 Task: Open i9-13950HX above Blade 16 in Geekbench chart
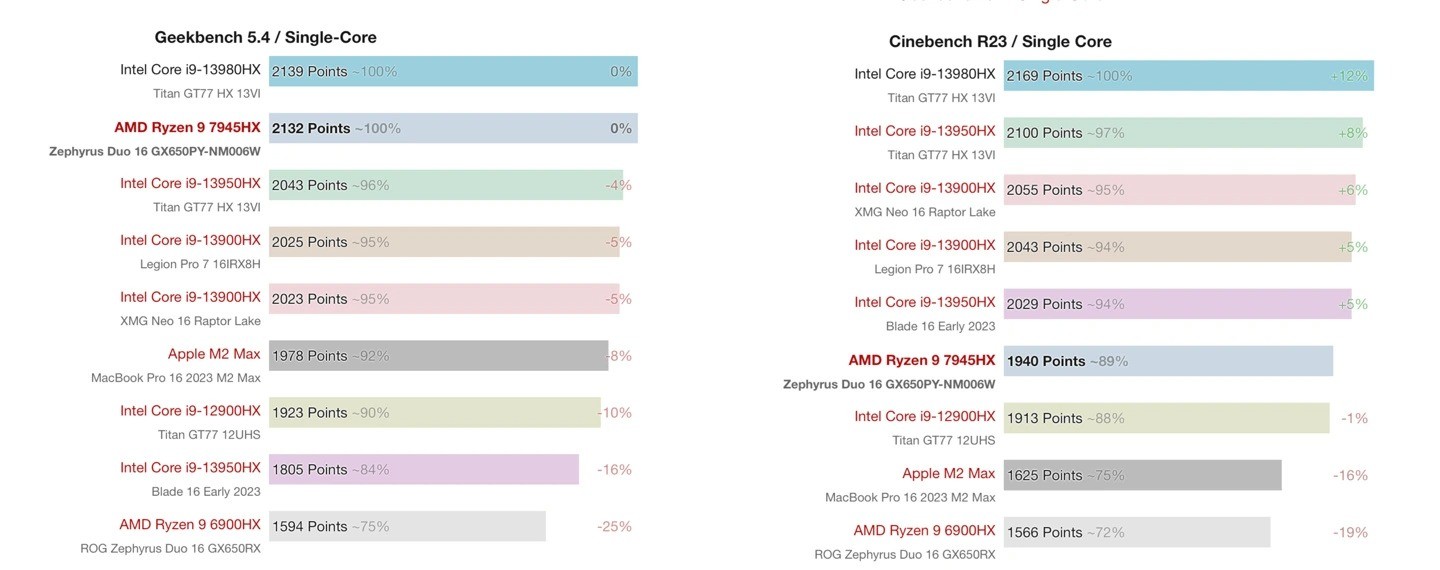pyautogui.click(x=190, y=468)
